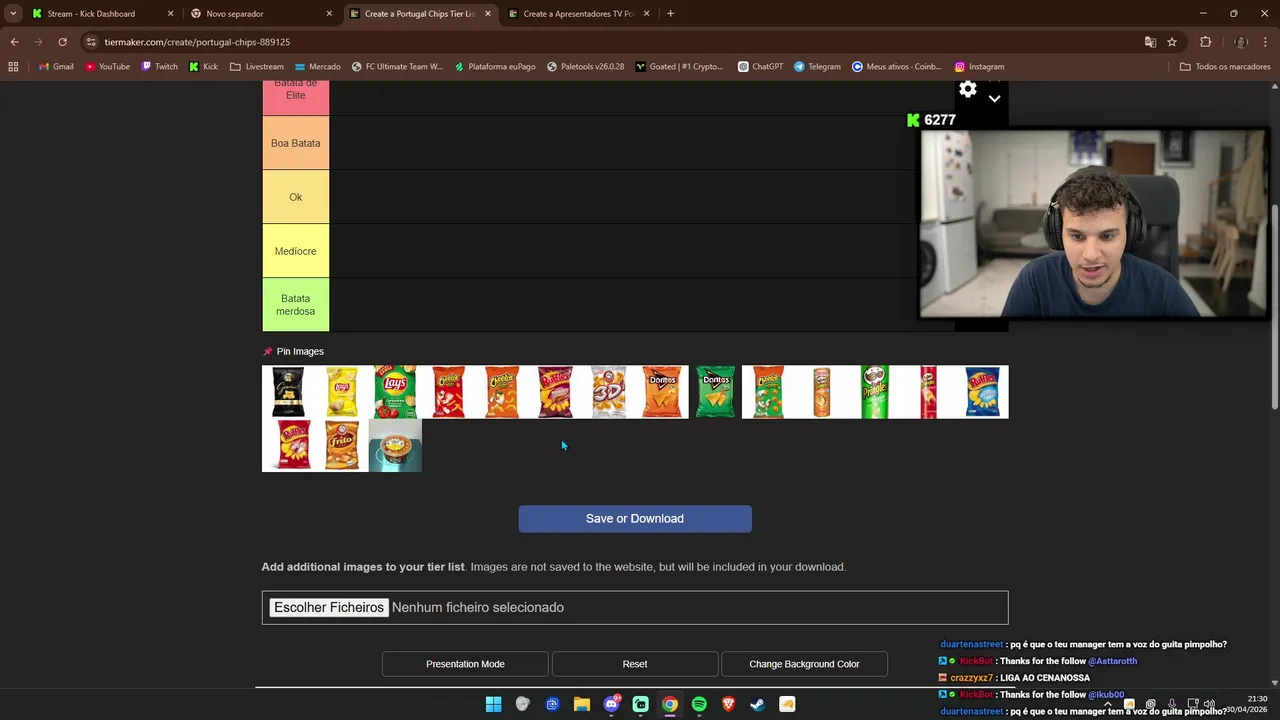Switch to Create a Apresentadores TV tab

pos(579,14)
